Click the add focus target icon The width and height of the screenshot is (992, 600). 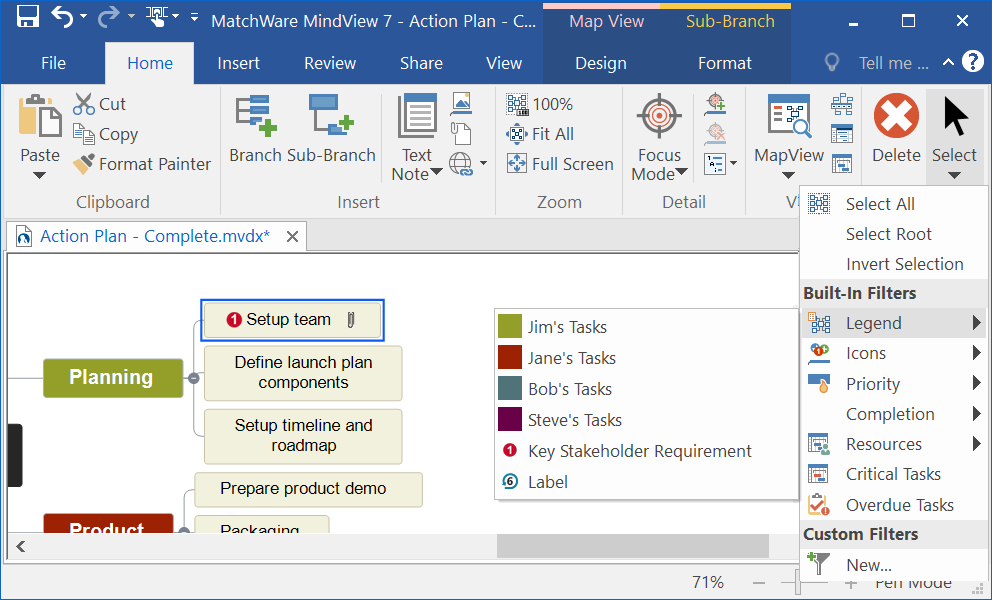(716, 104)
